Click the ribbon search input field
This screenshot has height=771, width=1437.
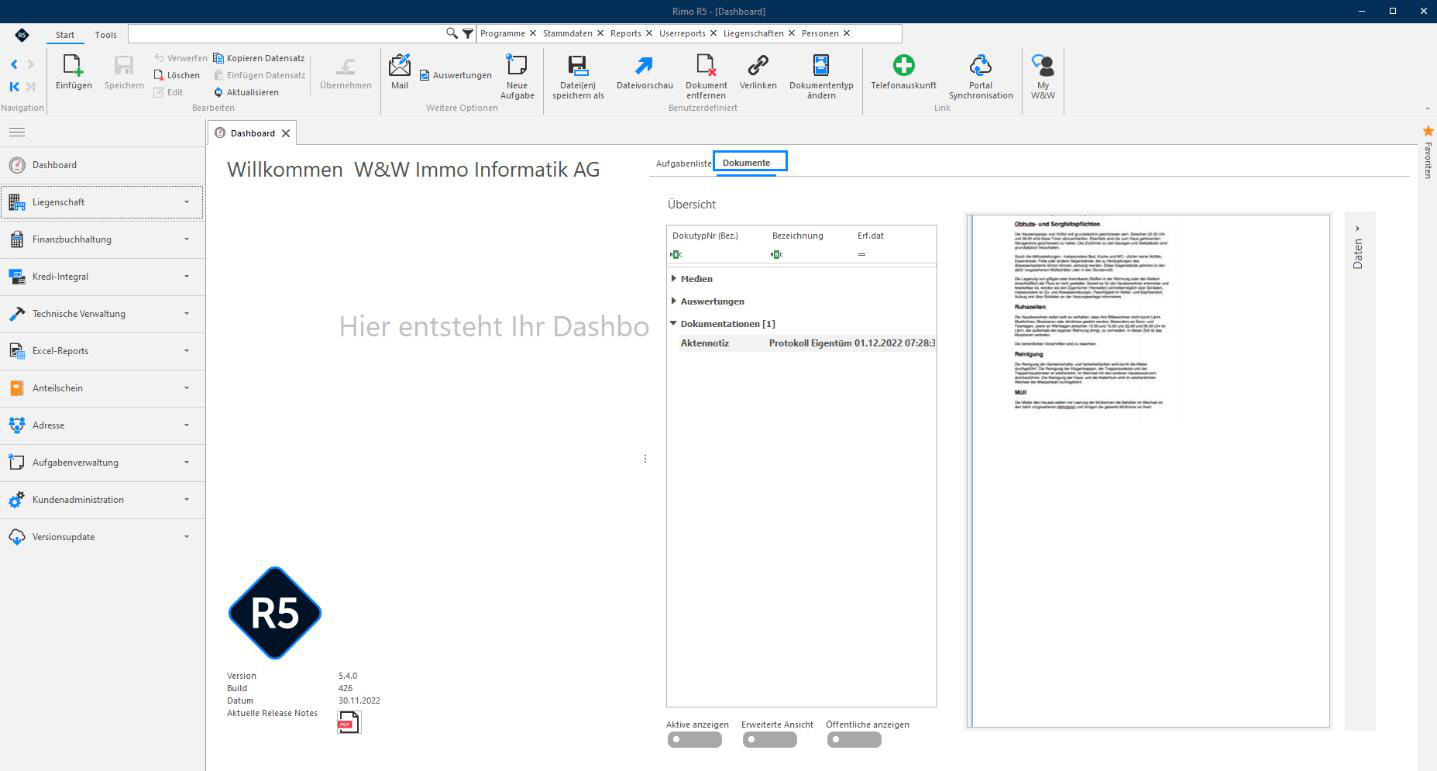coord(286,33)
